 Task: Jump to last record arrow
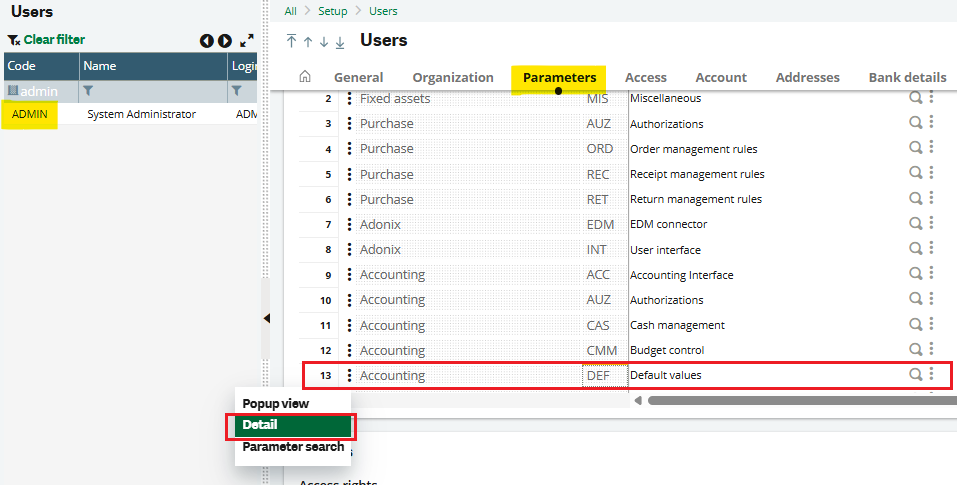pyautogui.click(x=340, y=41)
